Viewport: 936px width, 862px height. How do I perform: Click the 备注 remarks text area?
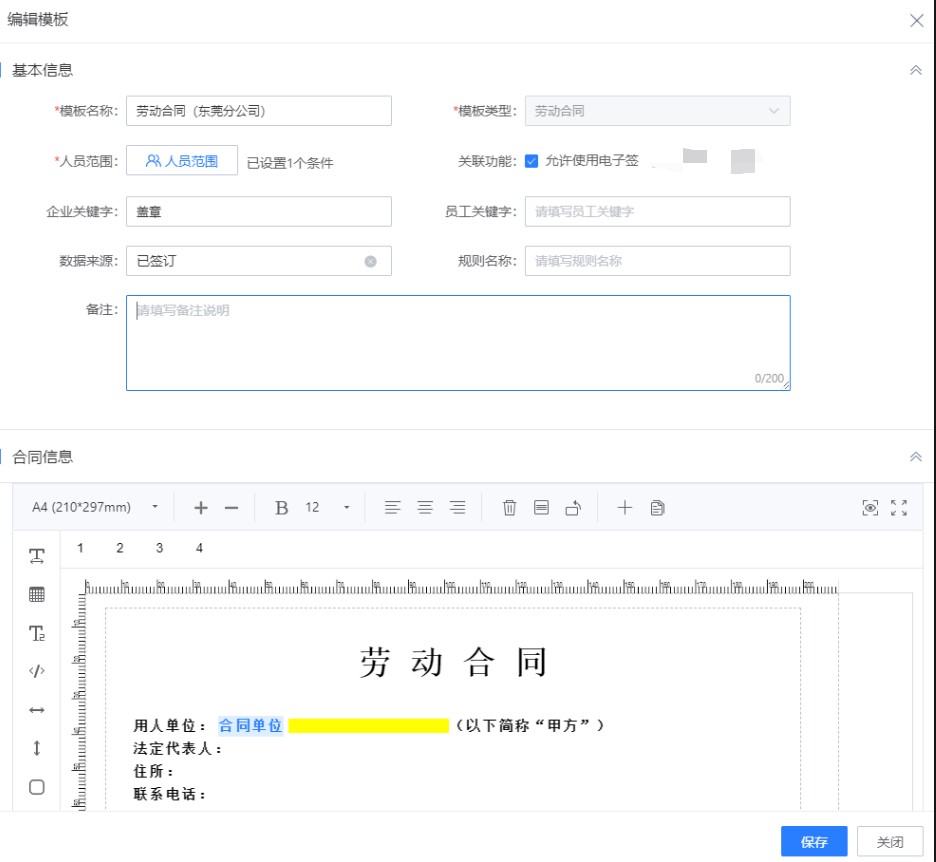click(457, 340)
